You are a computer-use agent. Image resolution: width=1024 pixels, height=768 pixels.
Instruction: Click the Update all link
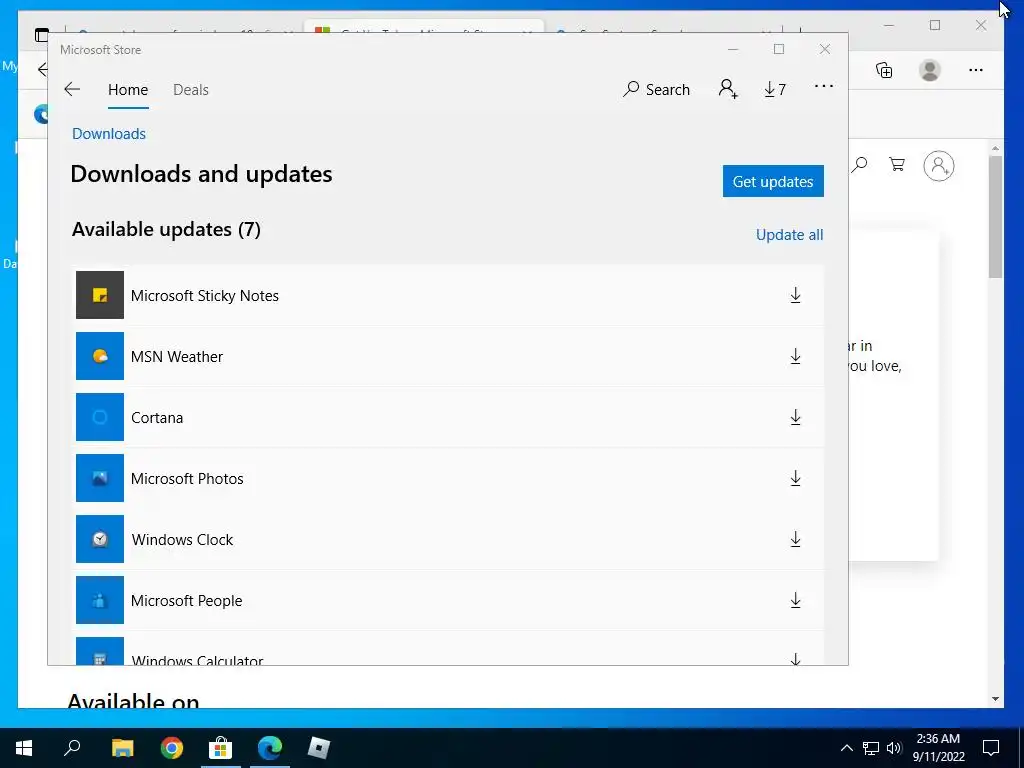pyautogui.click(x=790, y=235)
